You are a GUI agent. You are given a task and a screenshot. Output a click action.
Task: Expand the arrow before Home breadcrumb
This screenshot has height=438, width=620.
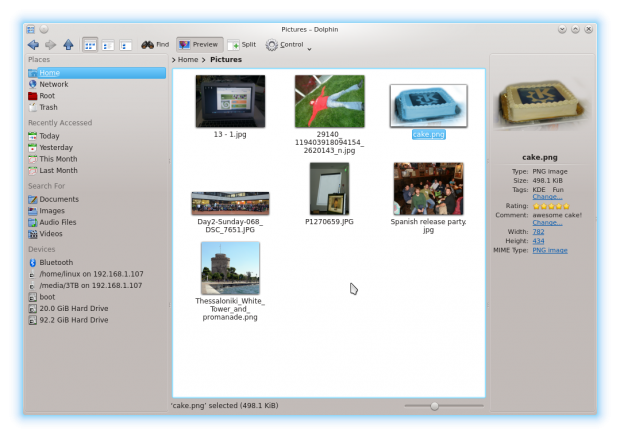point(174,60)
